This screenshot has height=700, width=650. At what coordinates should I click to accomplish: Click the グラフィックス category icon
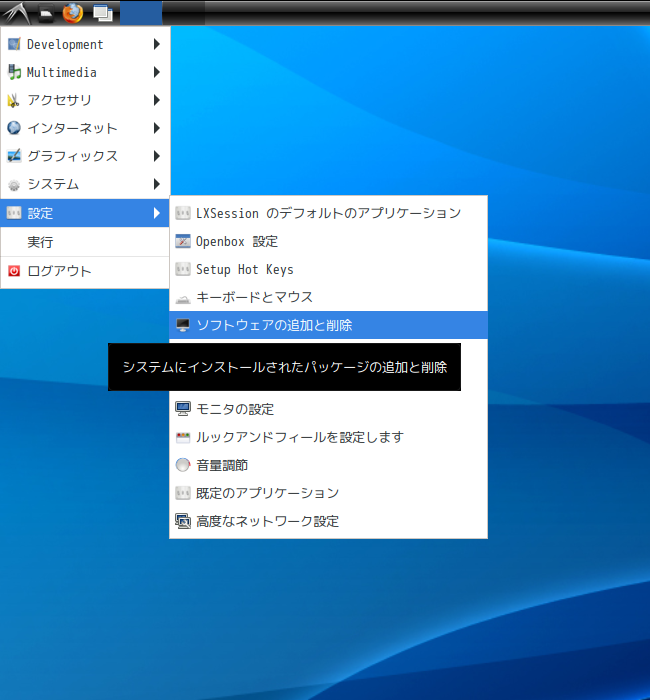click(14, 156)
